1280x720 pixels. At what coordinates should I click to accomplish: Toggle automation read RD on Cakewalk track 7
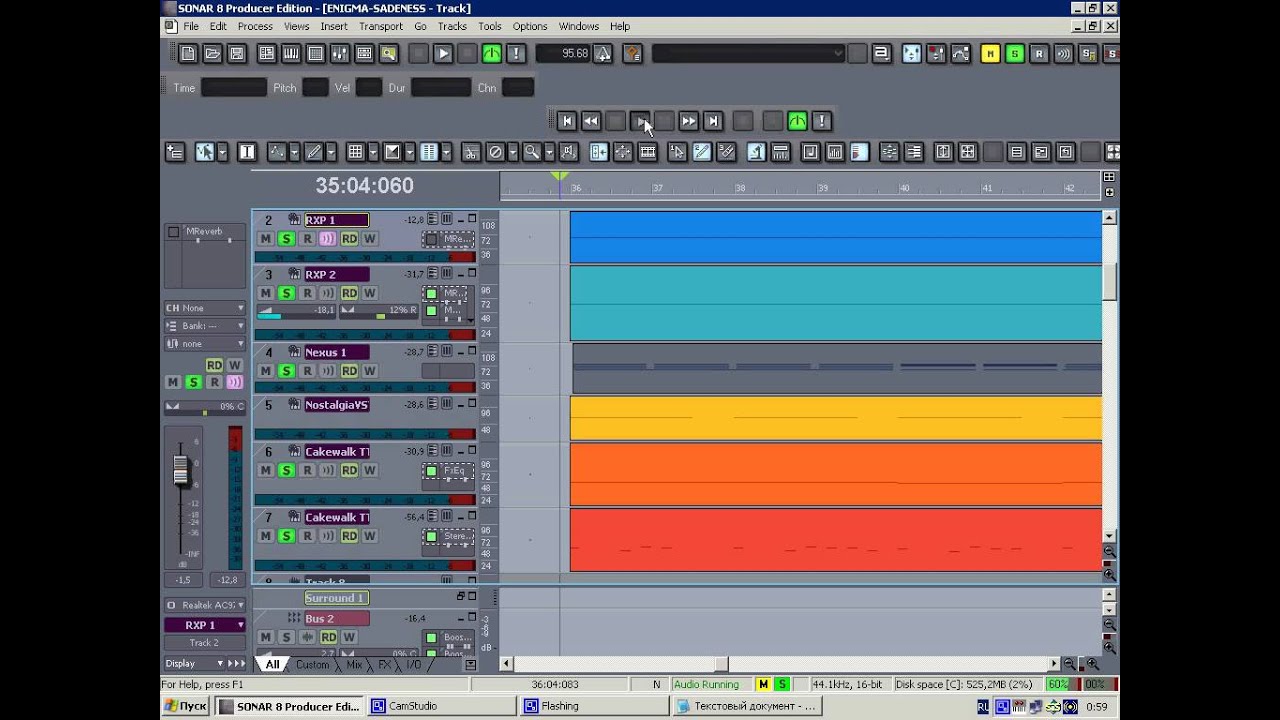click(x=349, y=536)
